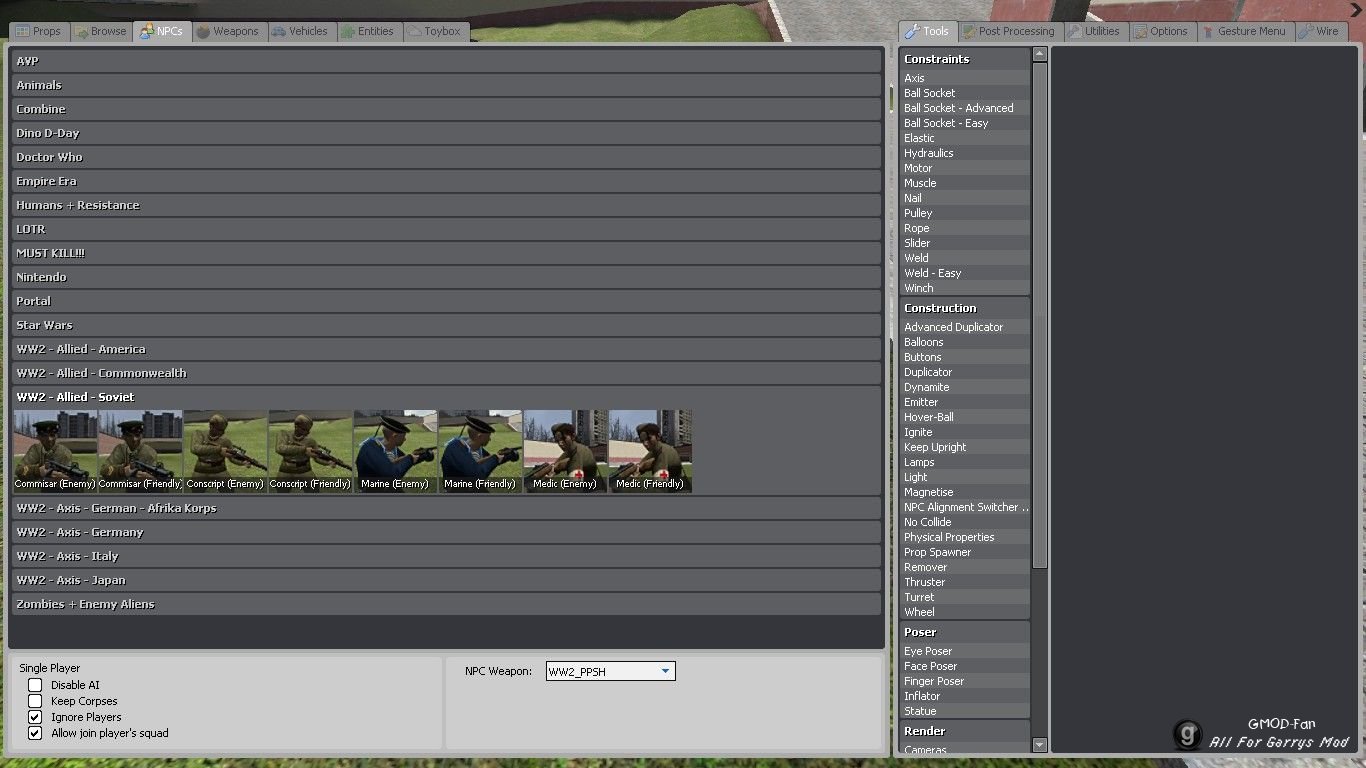1366x768 pixels.
Task: Select the Ball Socket - Advanced tool
Action: click(x=964, y=108)
